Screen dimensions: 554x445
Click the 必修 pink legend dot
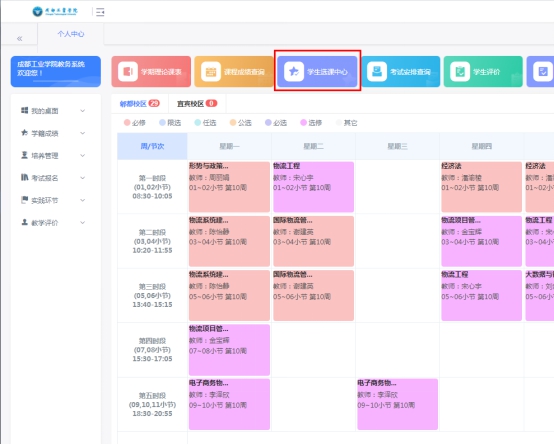127,122
